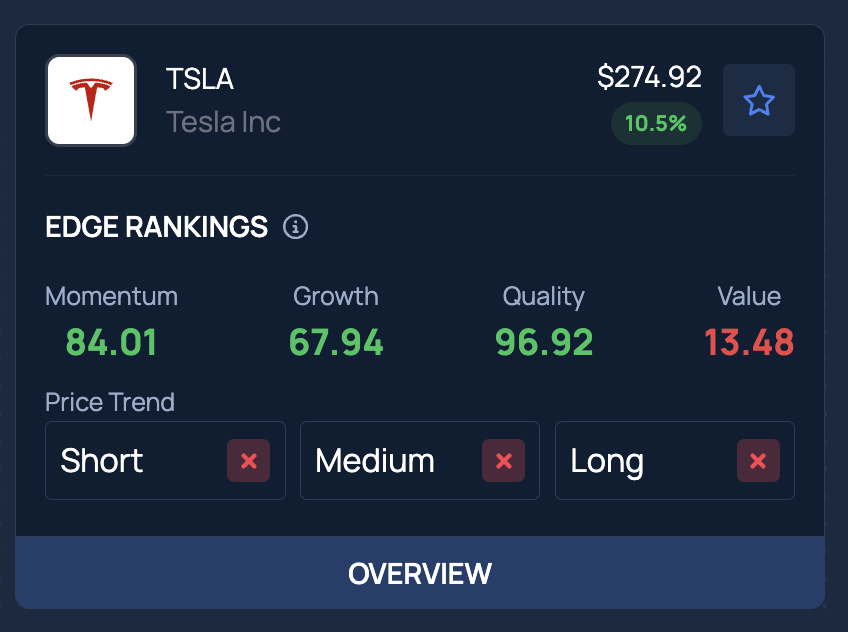Screen dimensions: 848x632
Task: Select the Growth score 67.94
Action: coord(336,342)
